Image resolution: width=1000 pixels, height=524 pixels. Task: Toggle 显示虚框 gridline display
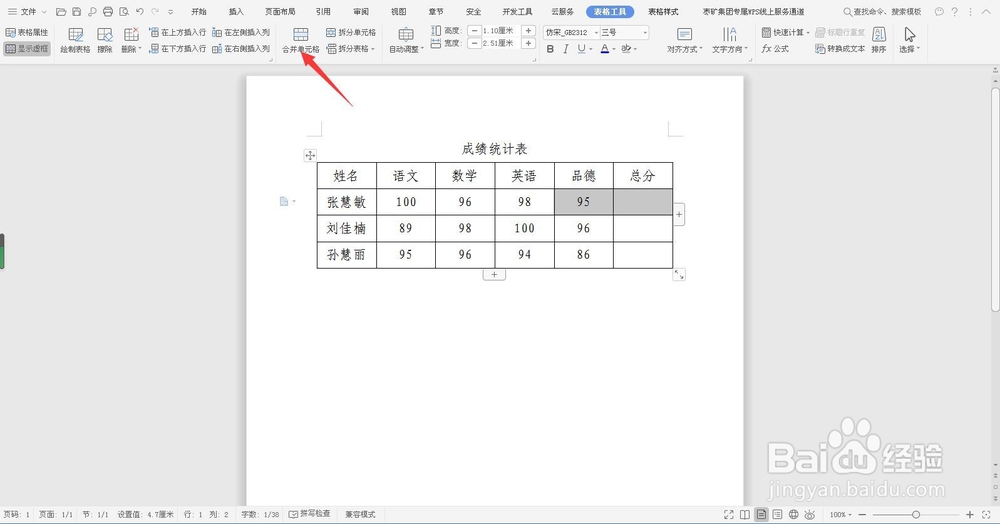[27, 48]
